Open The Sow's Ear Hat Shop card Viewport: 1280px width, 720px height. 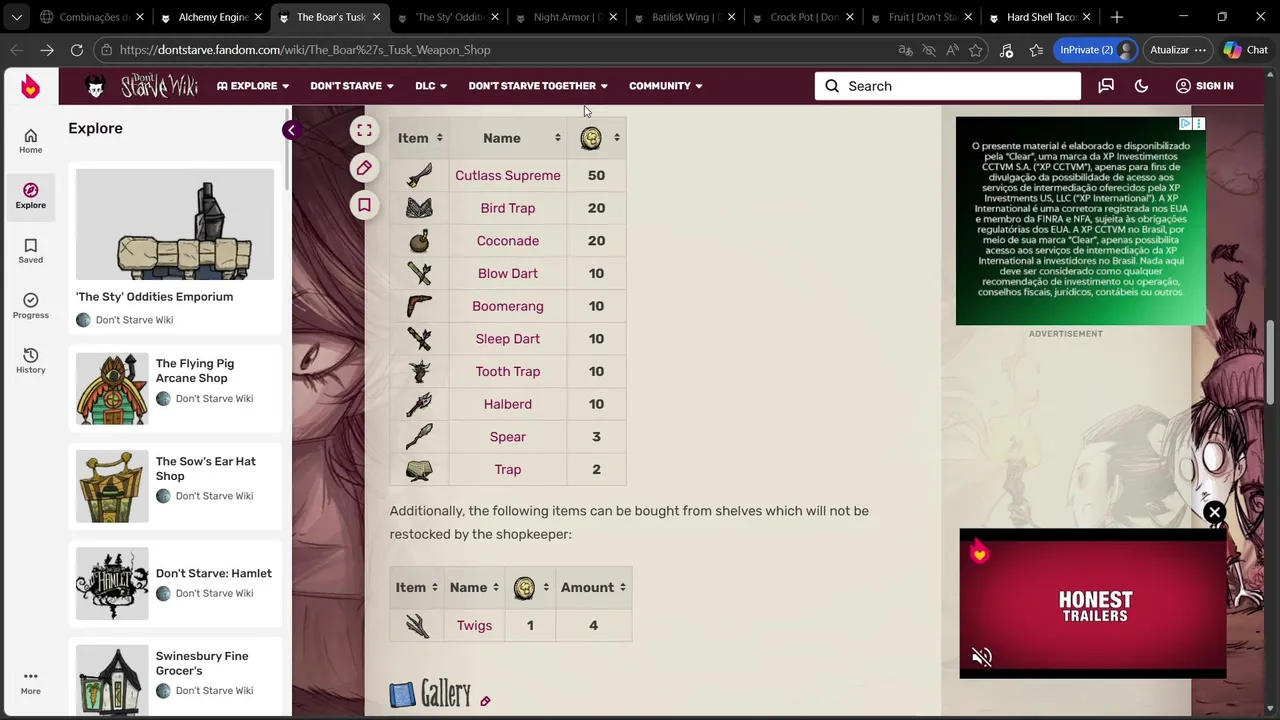click(176, 486)
